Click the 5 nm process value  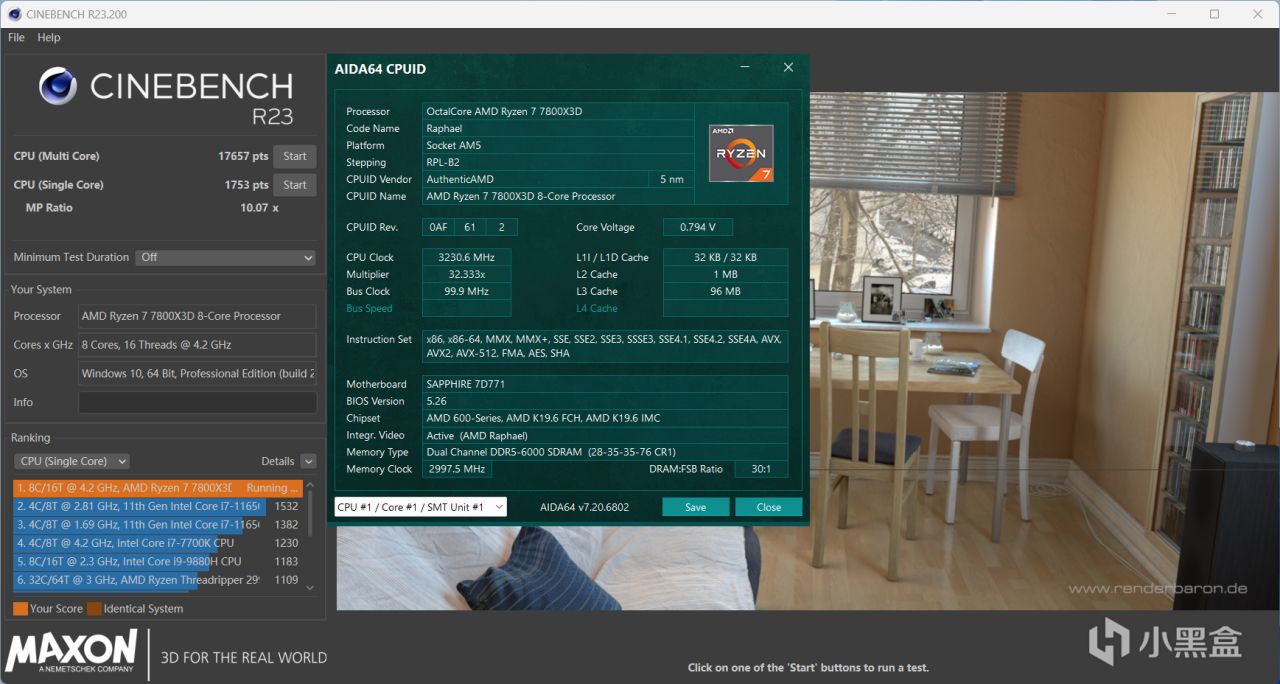672,179
